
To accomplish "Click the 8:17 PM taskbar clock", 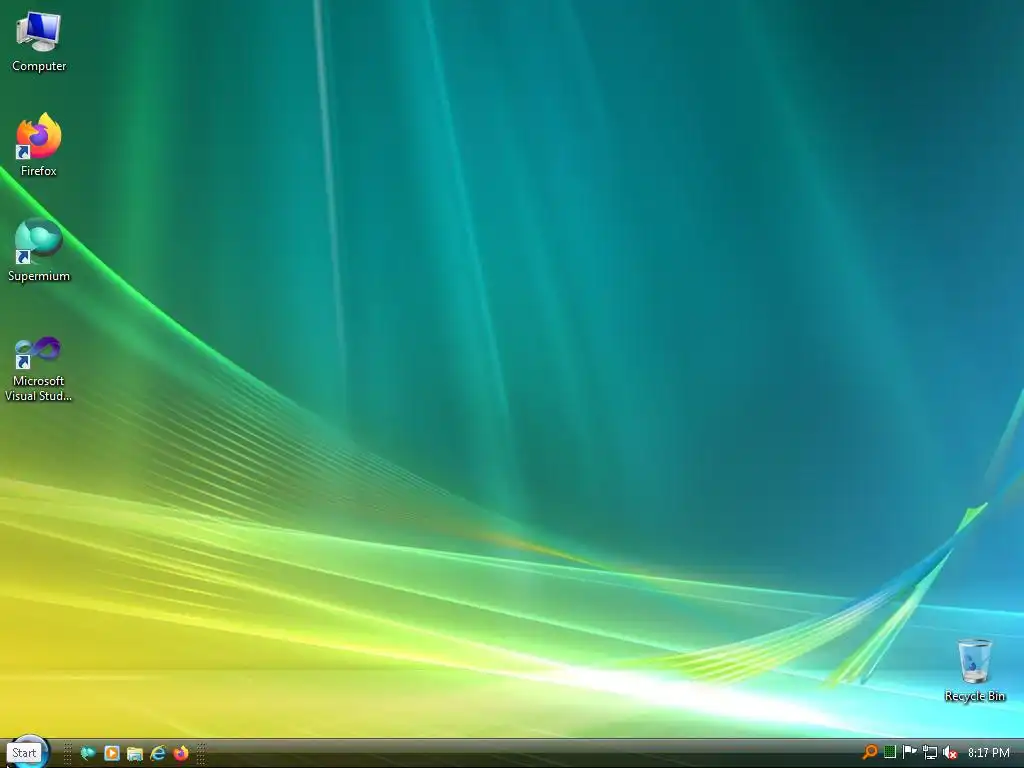I will click(x=989, y=753).
